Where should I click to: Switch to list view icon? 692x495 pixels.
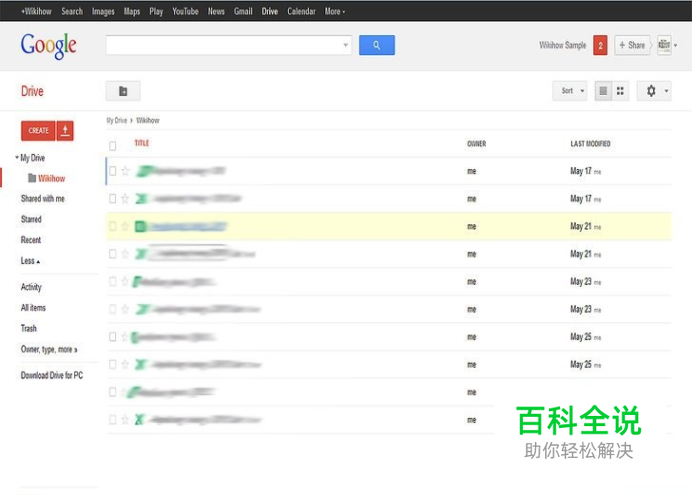[603, 91]
